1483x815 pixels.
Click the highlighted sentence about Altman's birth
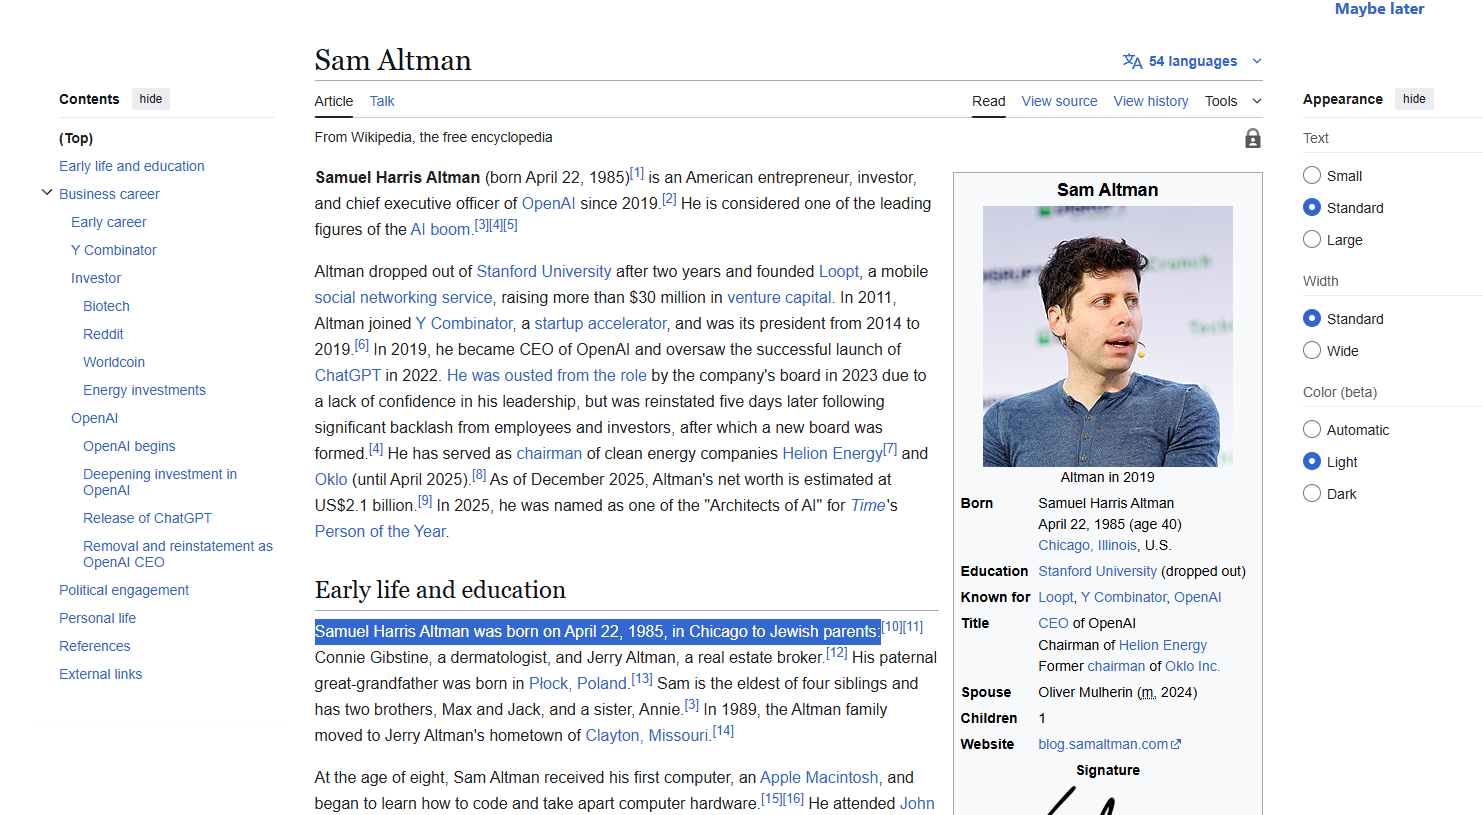[x=597, y=631]
